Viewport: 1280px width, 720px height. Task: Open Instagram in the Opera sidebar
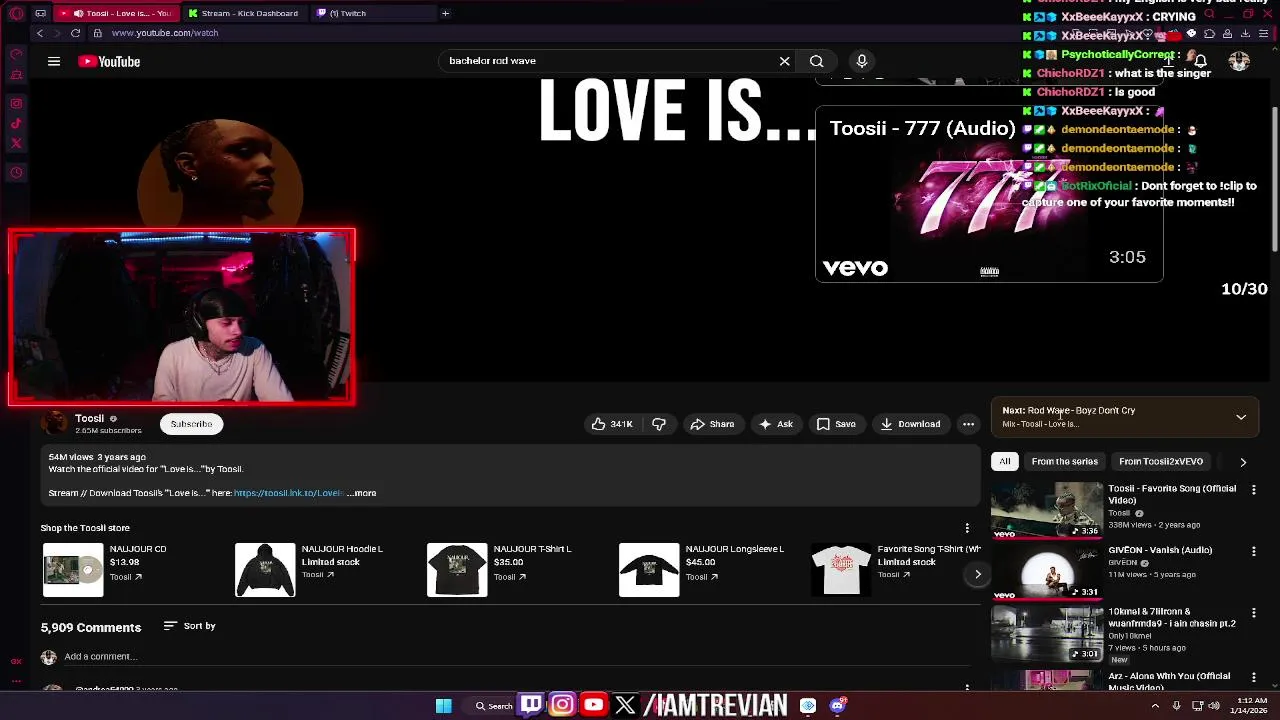pos(16,103)
